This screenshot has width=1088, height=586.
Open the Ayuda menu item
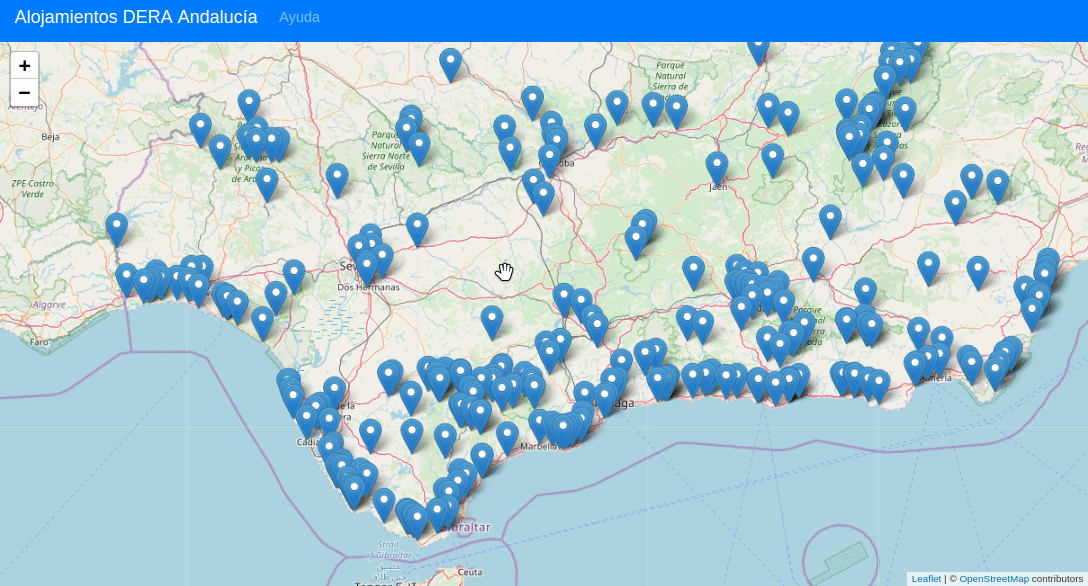point(299,17)
